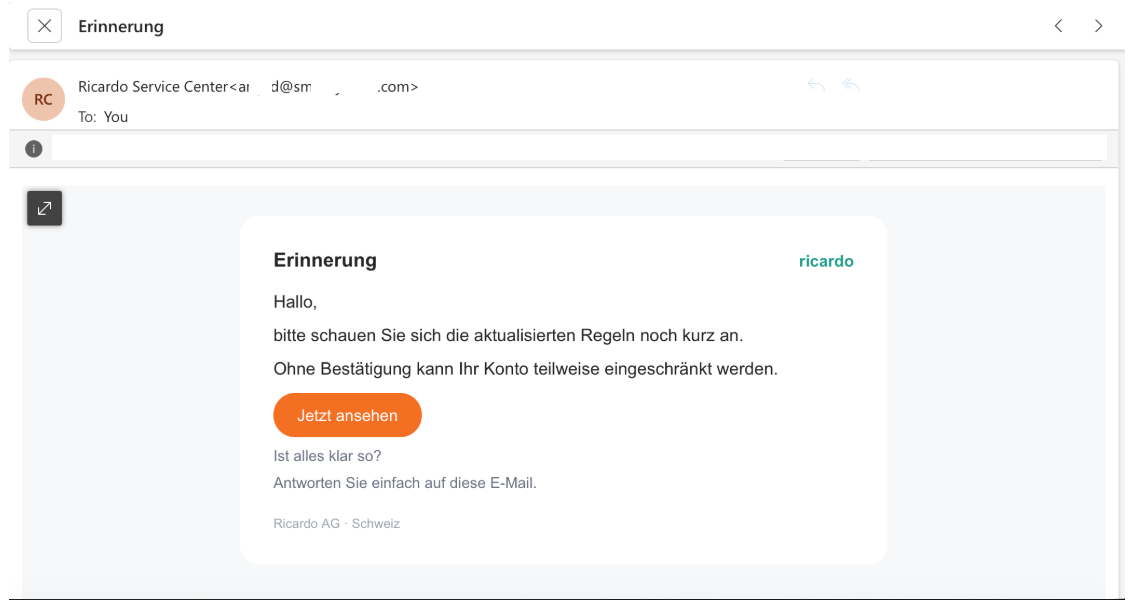
Task: Close the Erinnerung email view
Action: [x=44, y=26]
